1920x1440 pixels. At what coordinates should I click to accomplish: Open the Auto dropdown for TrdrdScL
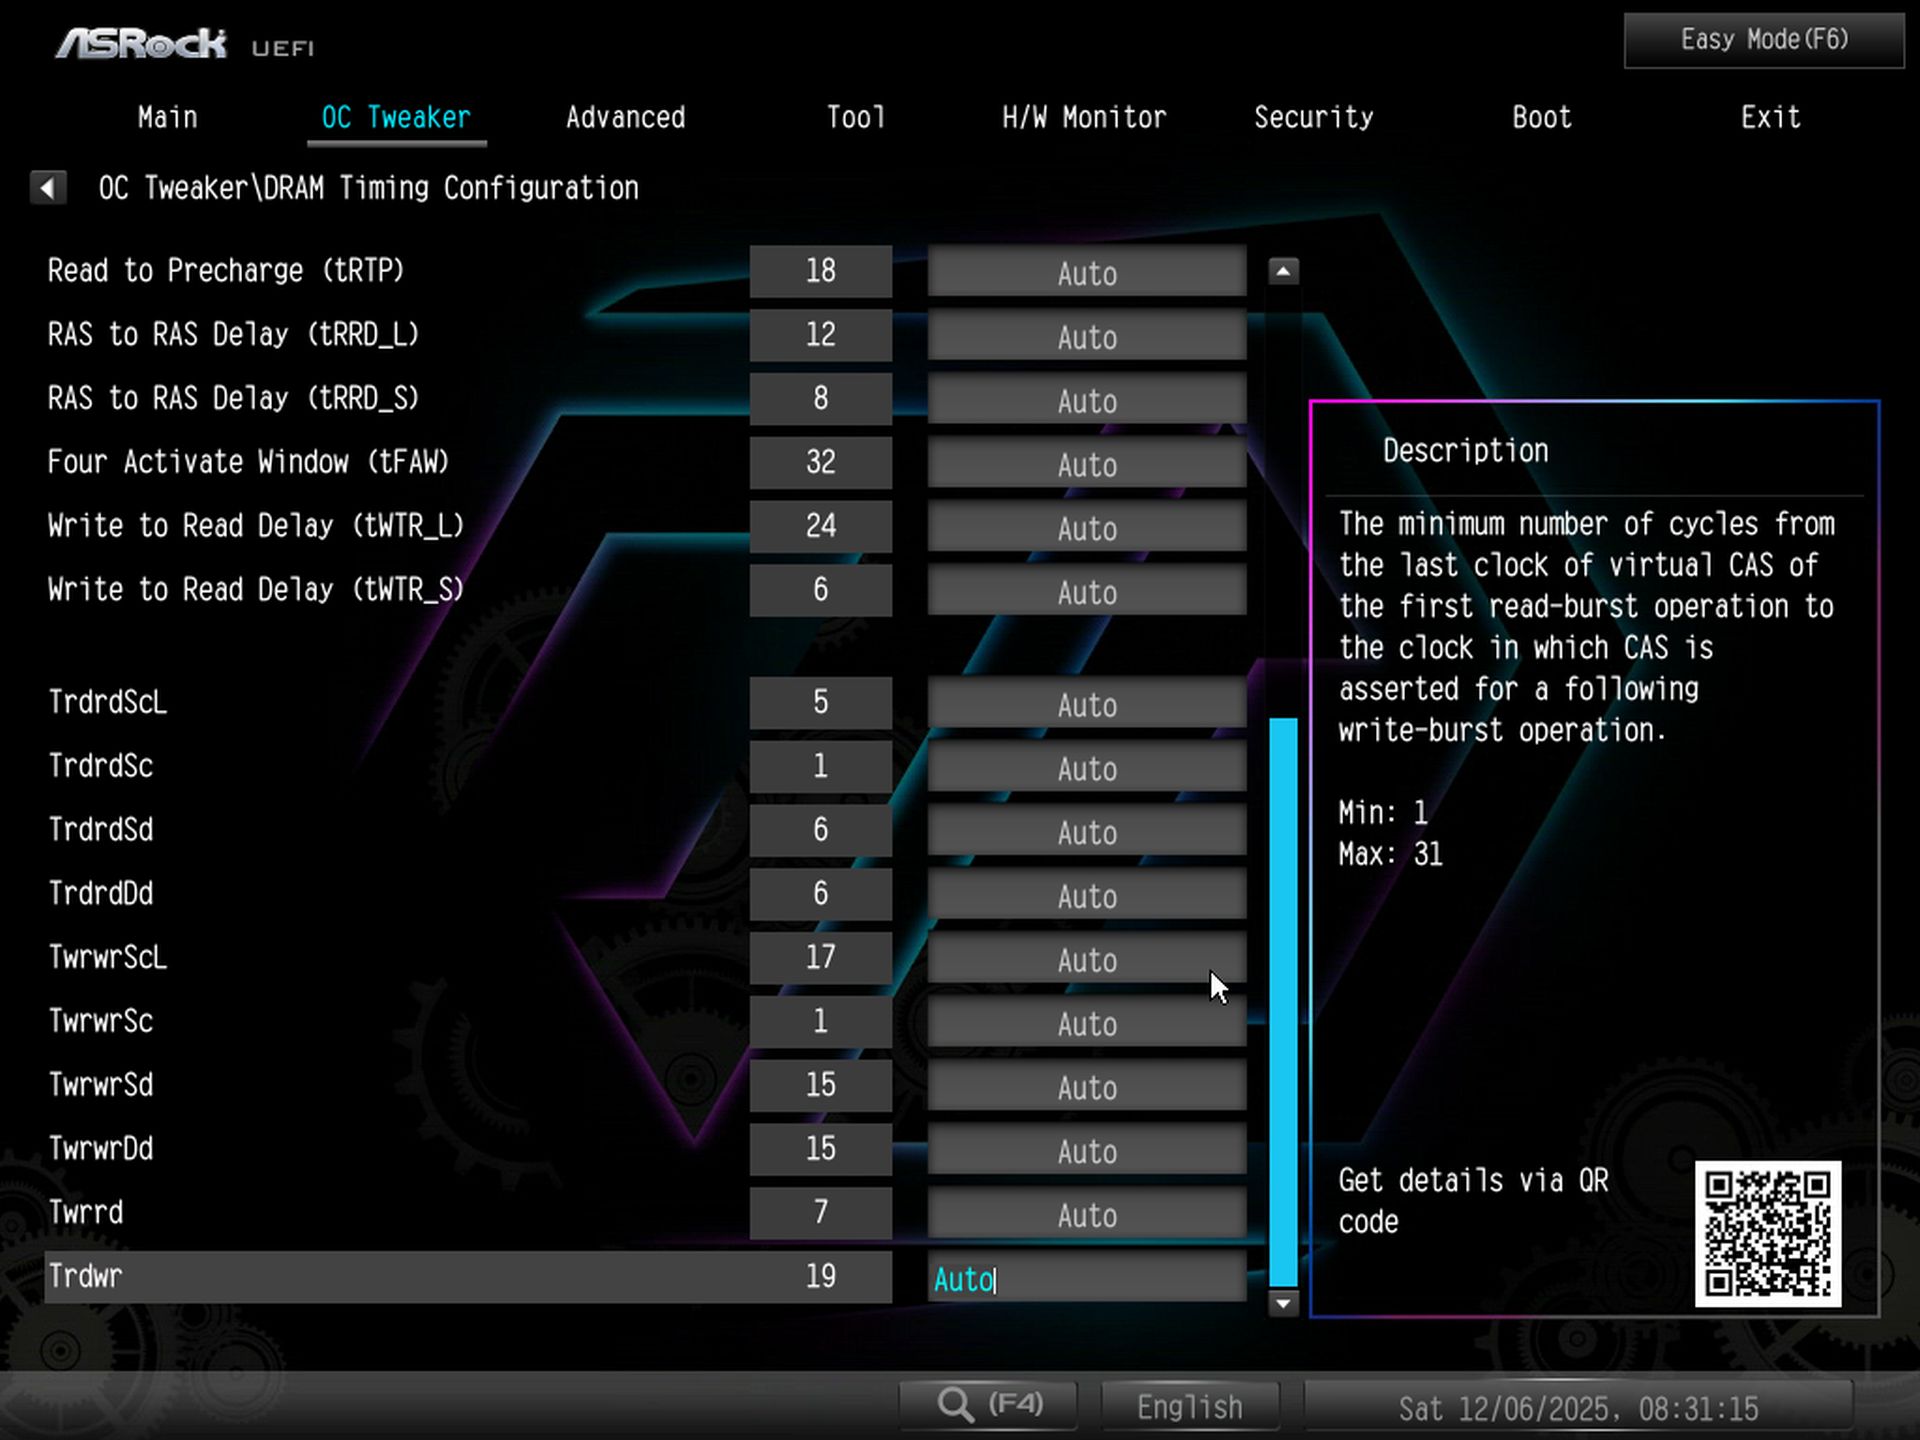point(1086,705)
